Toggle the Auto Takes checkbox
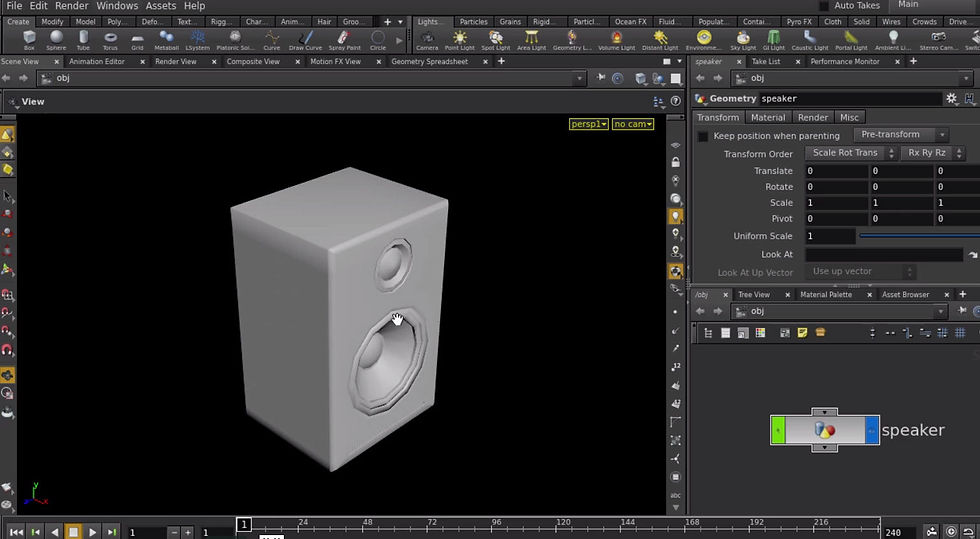The image size is (980, 539). click(823, 6)
